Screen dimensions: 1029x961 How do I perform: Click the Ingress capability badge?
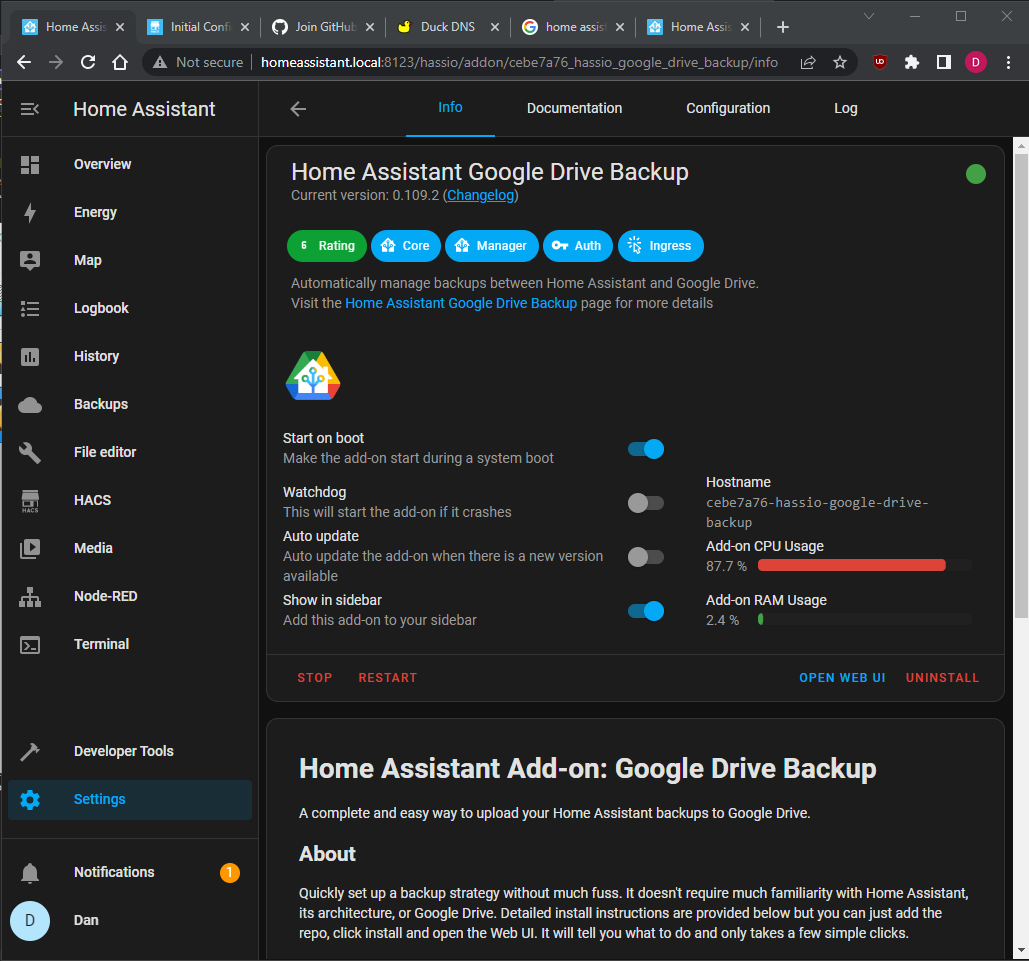[x=660, y=246]
